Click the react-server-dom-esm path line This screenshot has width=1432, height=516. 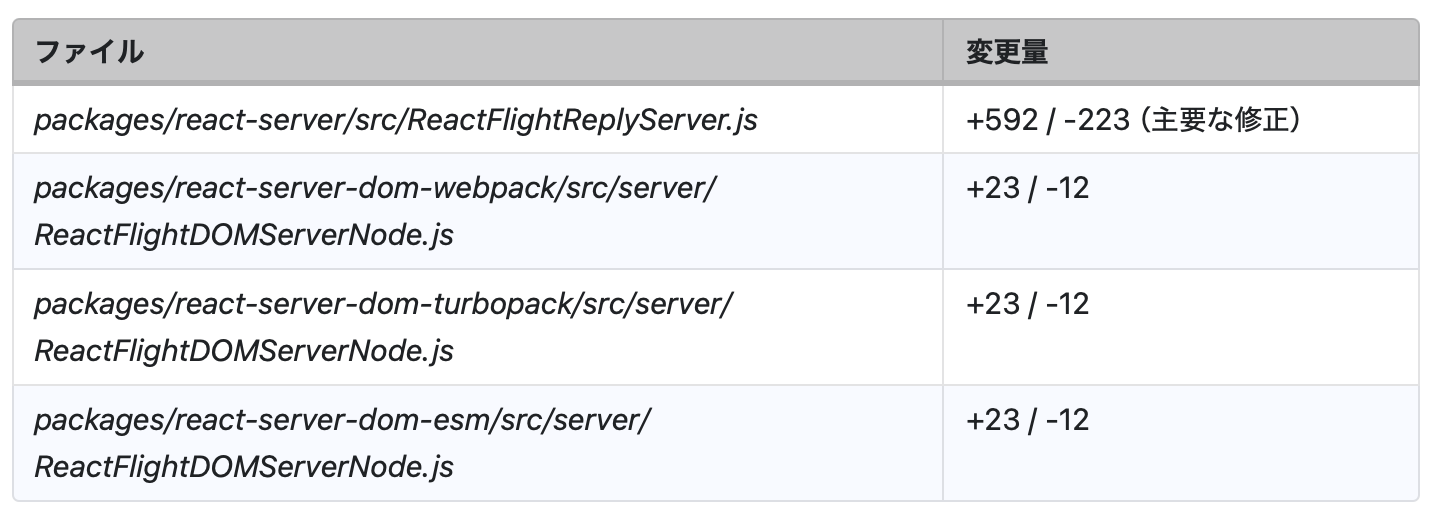pyautogui.click(x=342, y=420)
